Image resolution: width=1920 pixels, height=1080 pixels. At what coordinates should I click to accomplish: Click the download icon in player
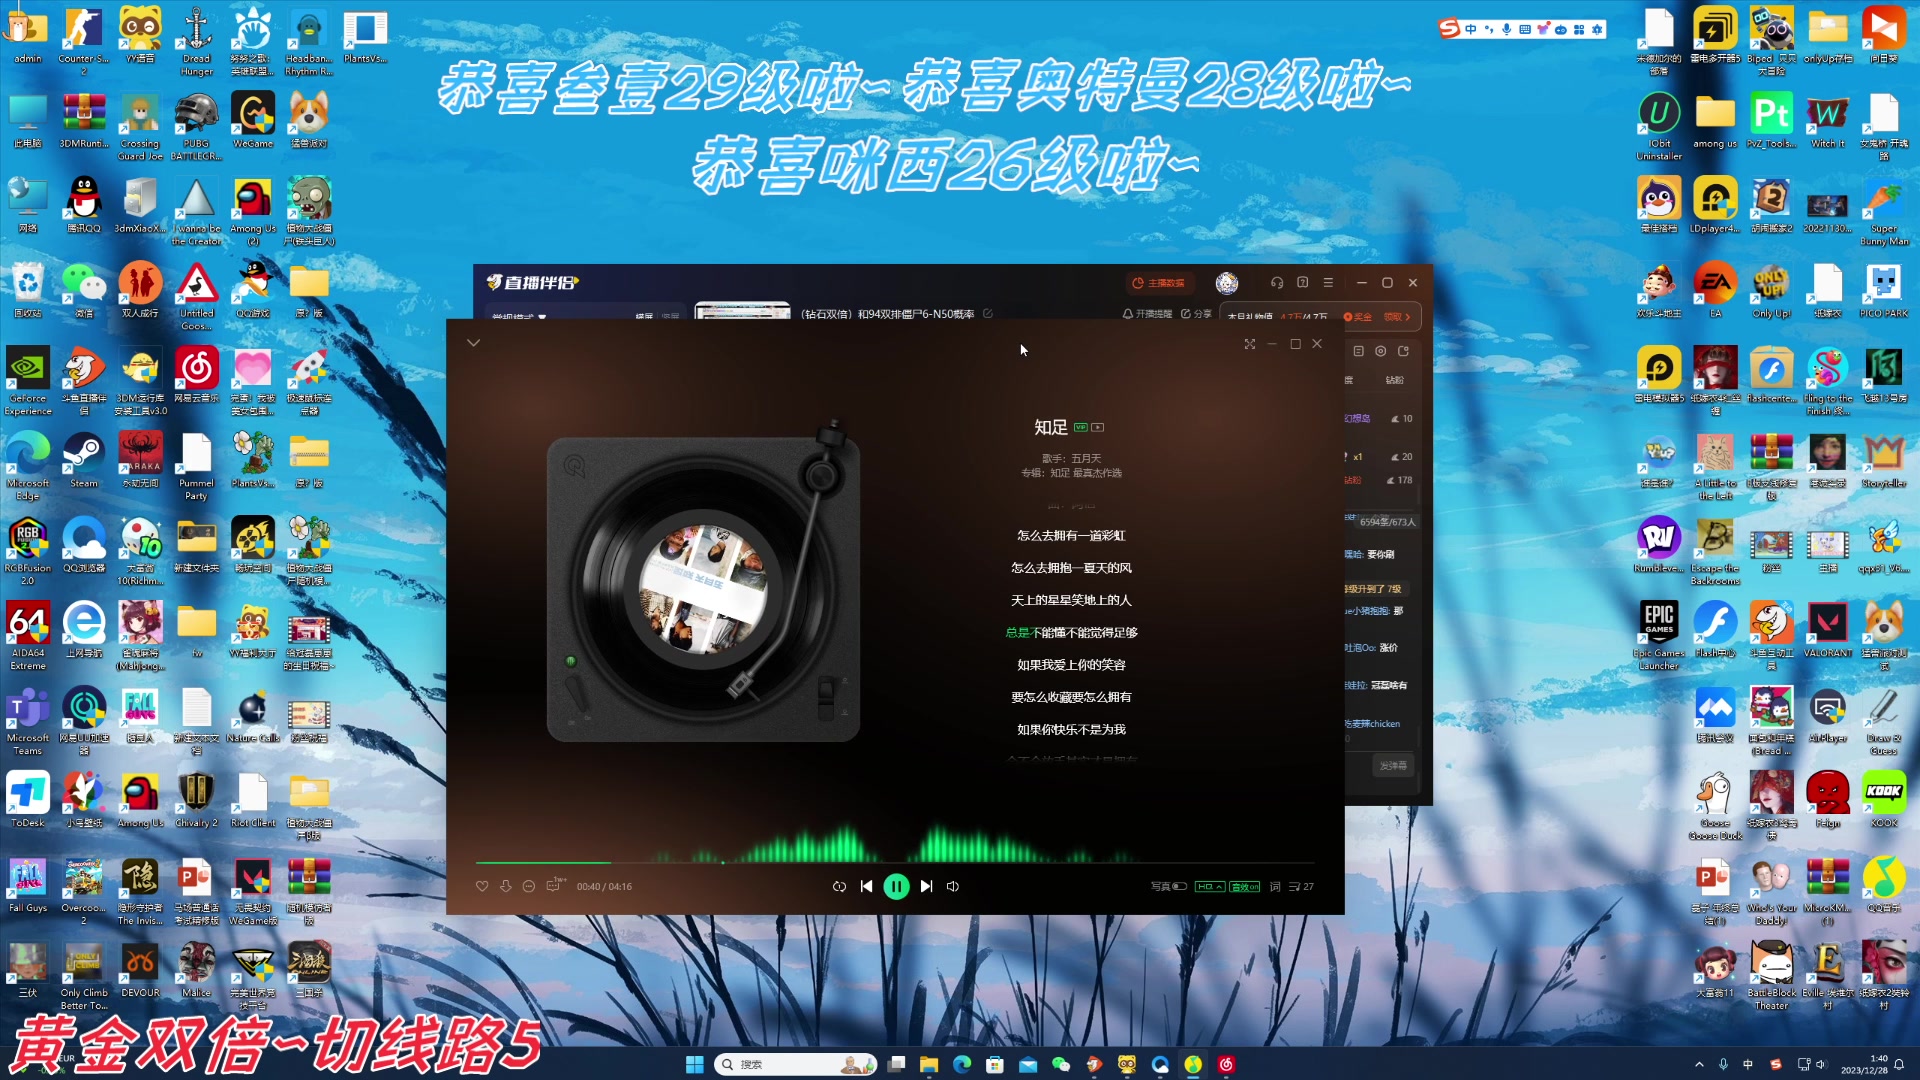505,886
